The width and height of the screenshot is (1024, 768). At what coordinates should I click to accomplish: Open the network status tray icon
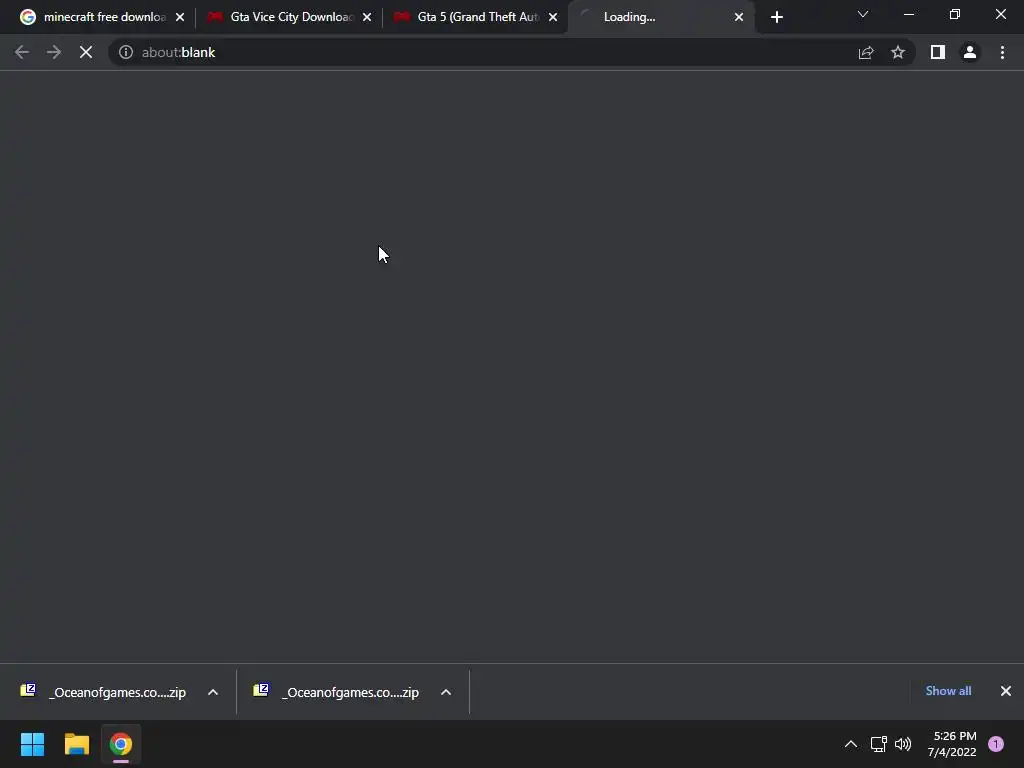[x=878, y=744]
